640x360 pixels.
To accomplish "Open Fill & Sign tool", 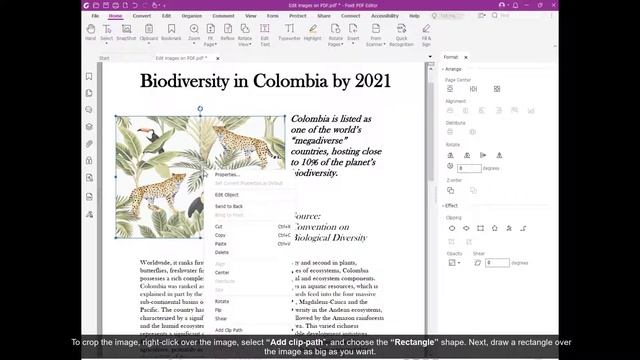I will pos(426,34).
